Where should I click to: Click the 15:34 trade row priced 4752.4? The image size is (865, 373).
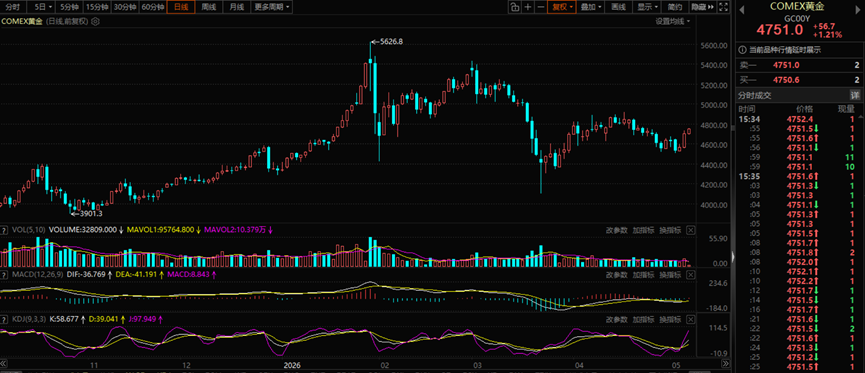[x=800, y=119]
